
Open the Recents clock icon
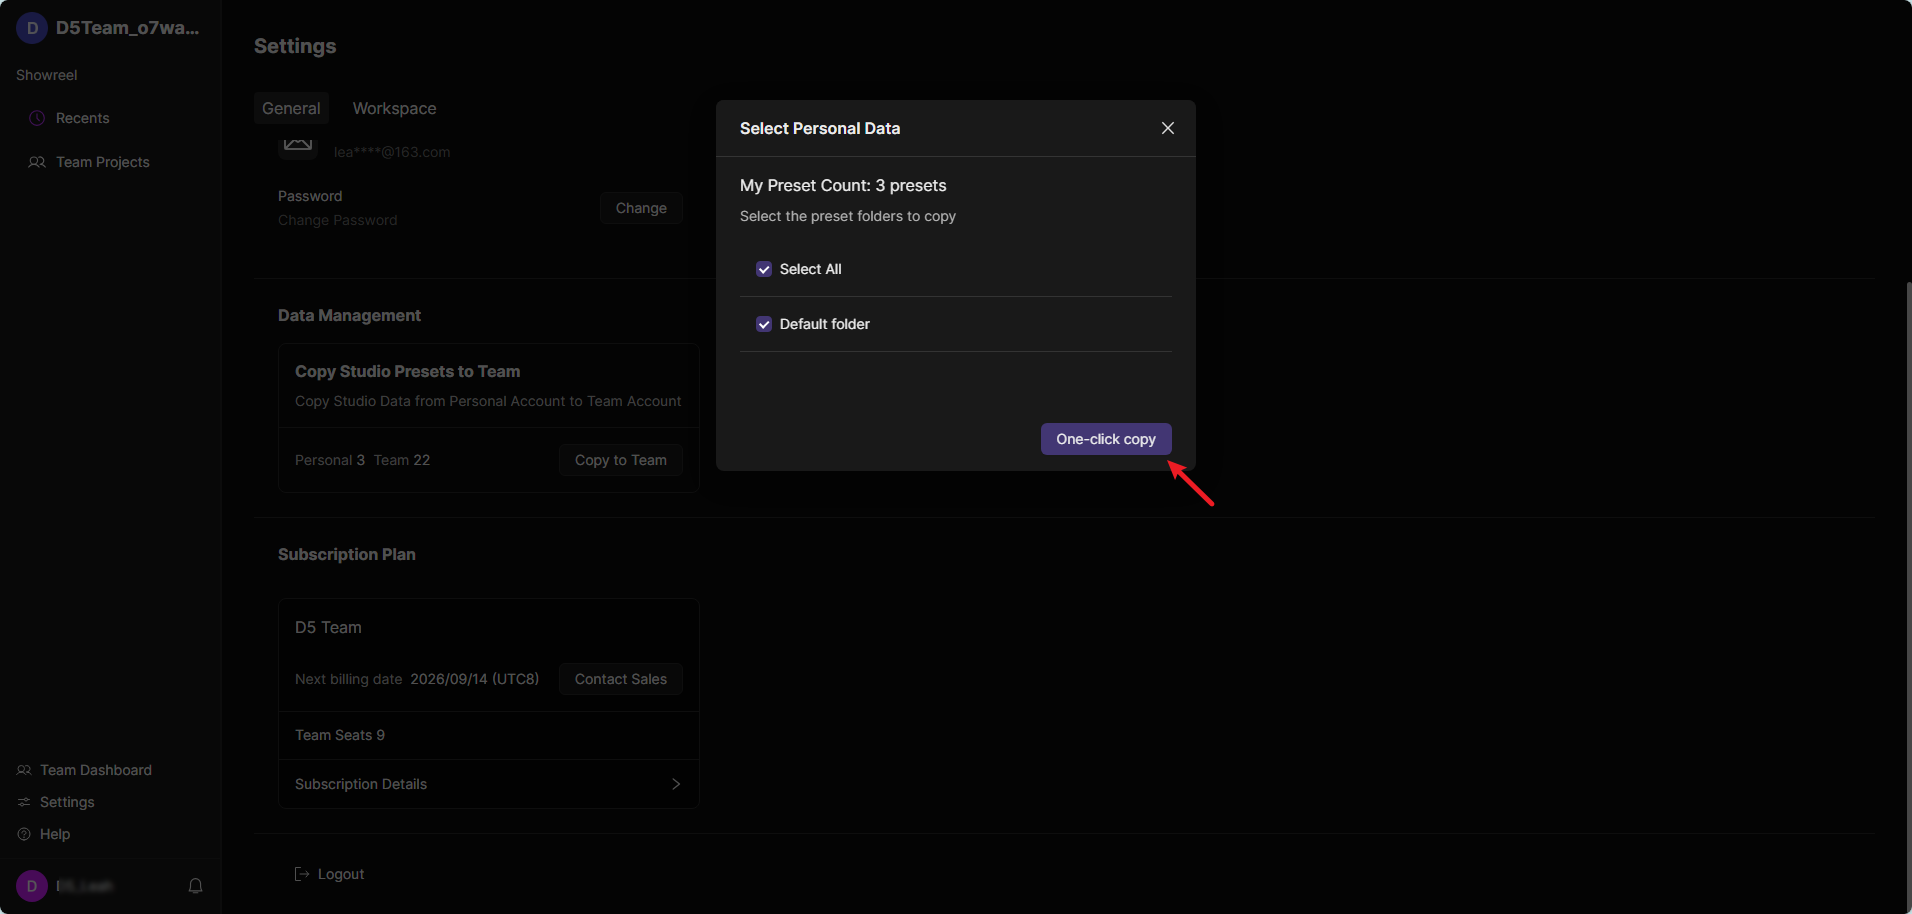(37, 118)
